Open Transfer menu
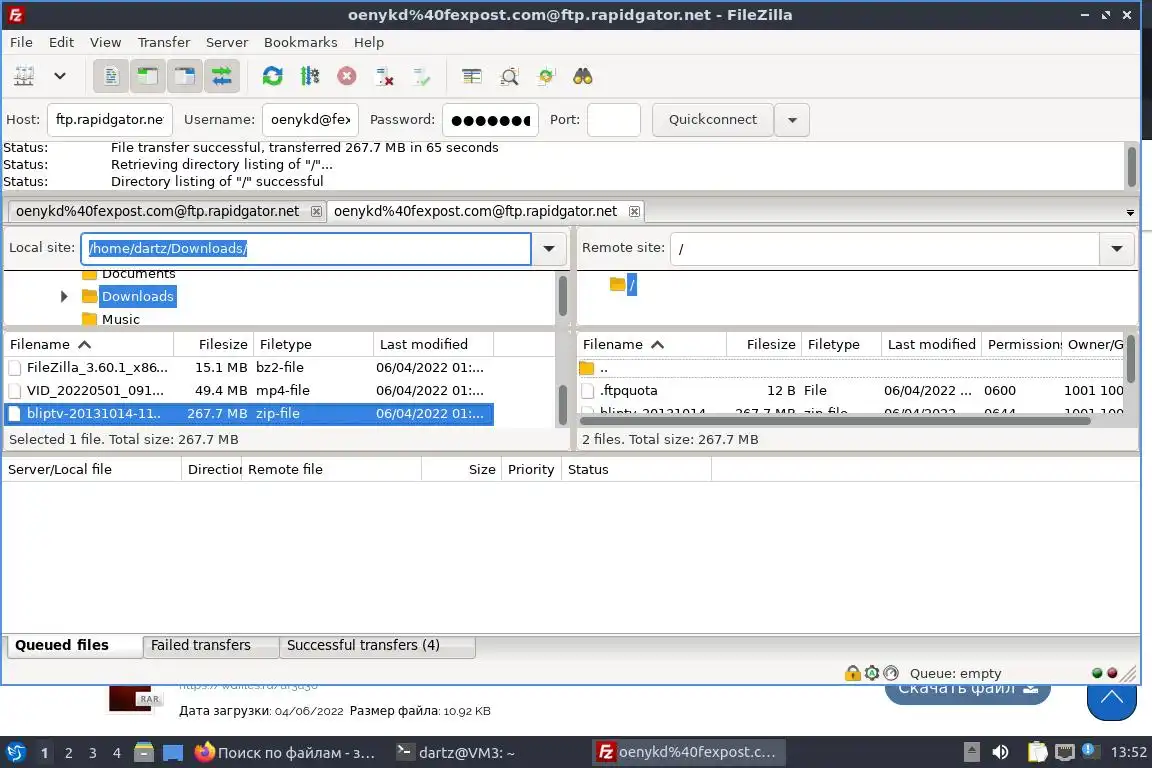 (x=164, y=42)
